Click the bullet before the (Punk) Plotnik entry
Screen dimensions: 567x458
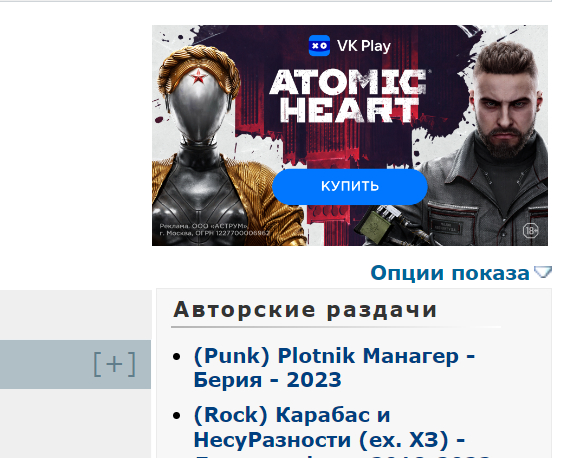[x=177, y=357]
